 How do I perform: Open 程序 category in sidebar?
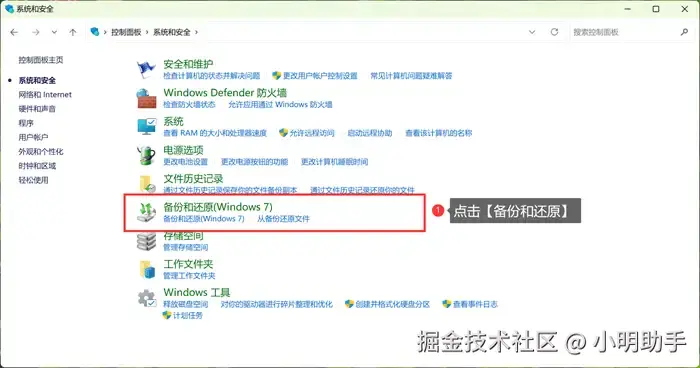point(26,123)
